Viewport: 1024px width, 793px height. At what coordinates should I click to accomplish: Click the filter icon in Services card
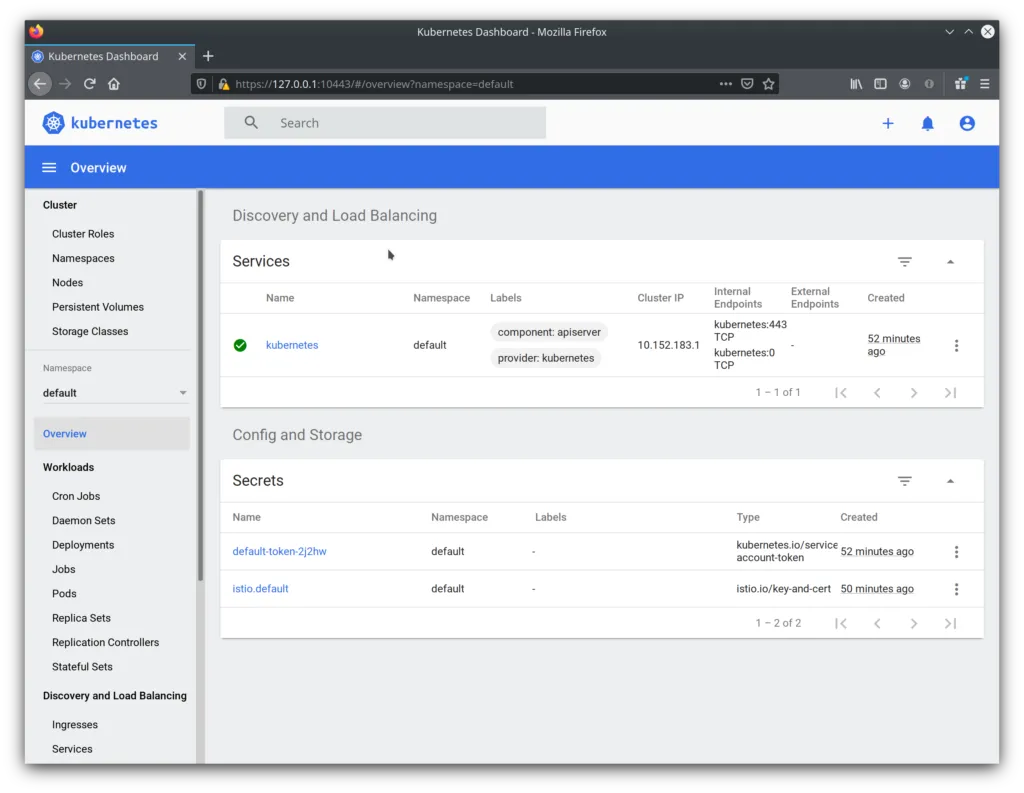coord(904,262)
